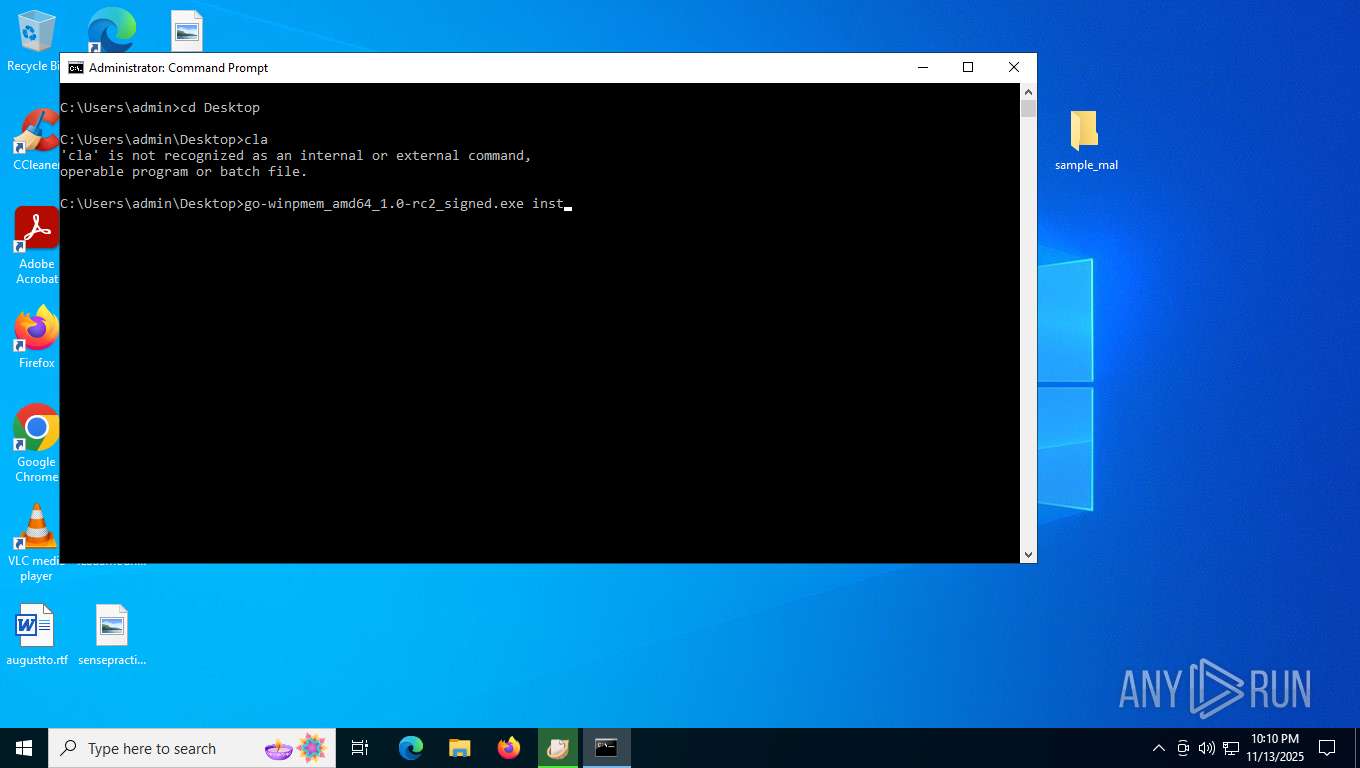Close the Administrator Command Prompt window
1360x768 pixels.
pyautogui.click(x=1014, y=67)
